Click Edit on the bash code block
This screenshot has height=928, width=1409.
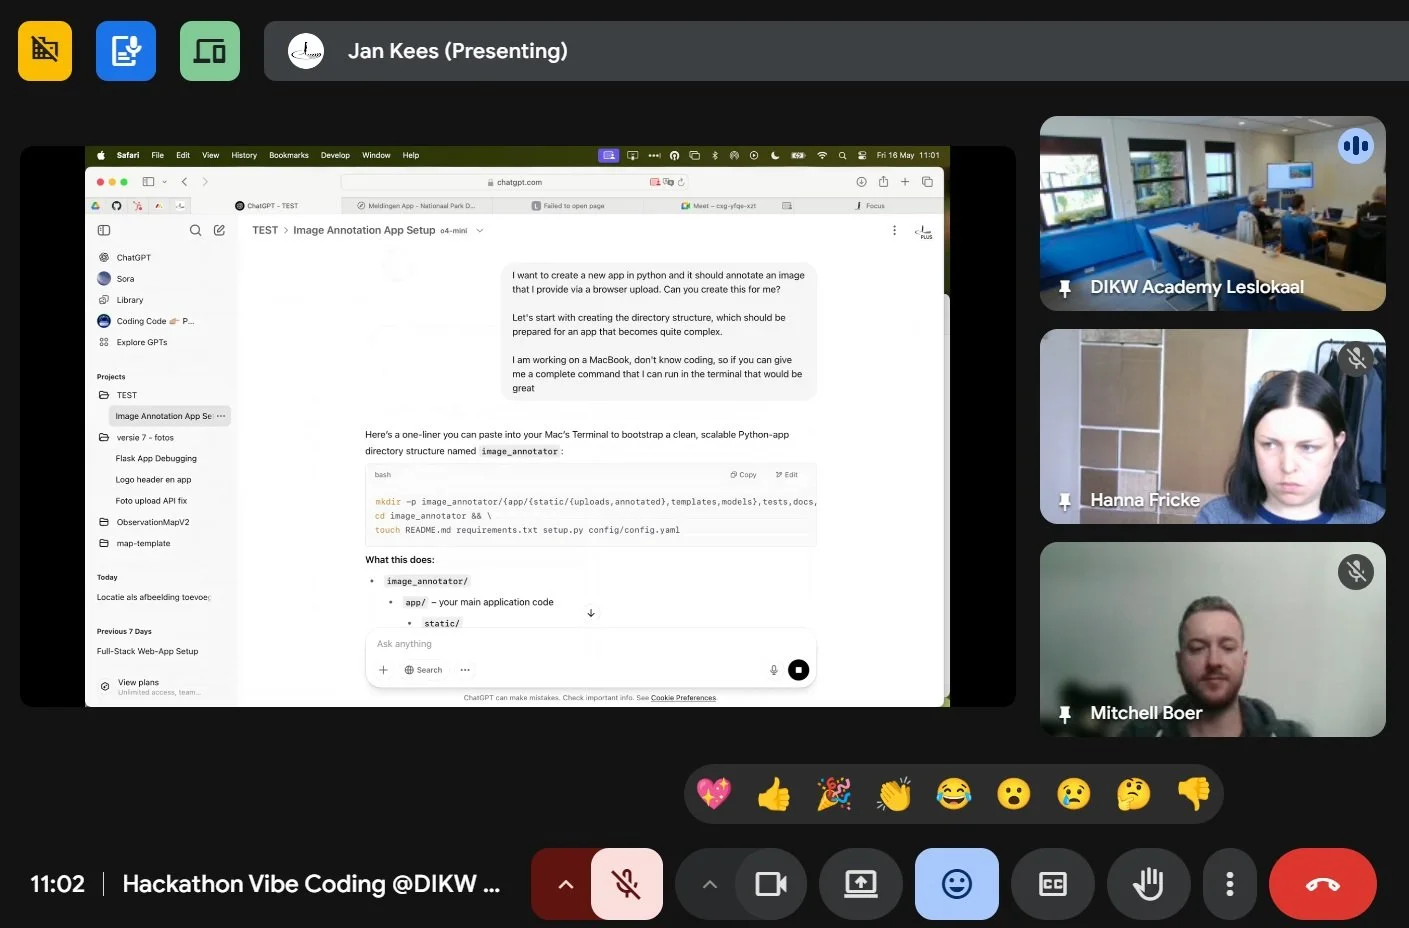click(787, 475)
